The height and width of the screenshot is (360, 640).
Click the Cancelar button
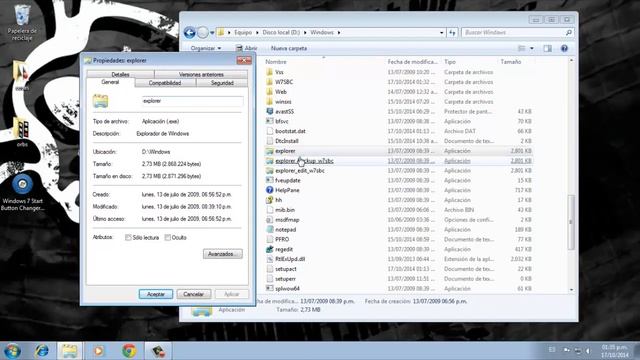tap(193, 294)
